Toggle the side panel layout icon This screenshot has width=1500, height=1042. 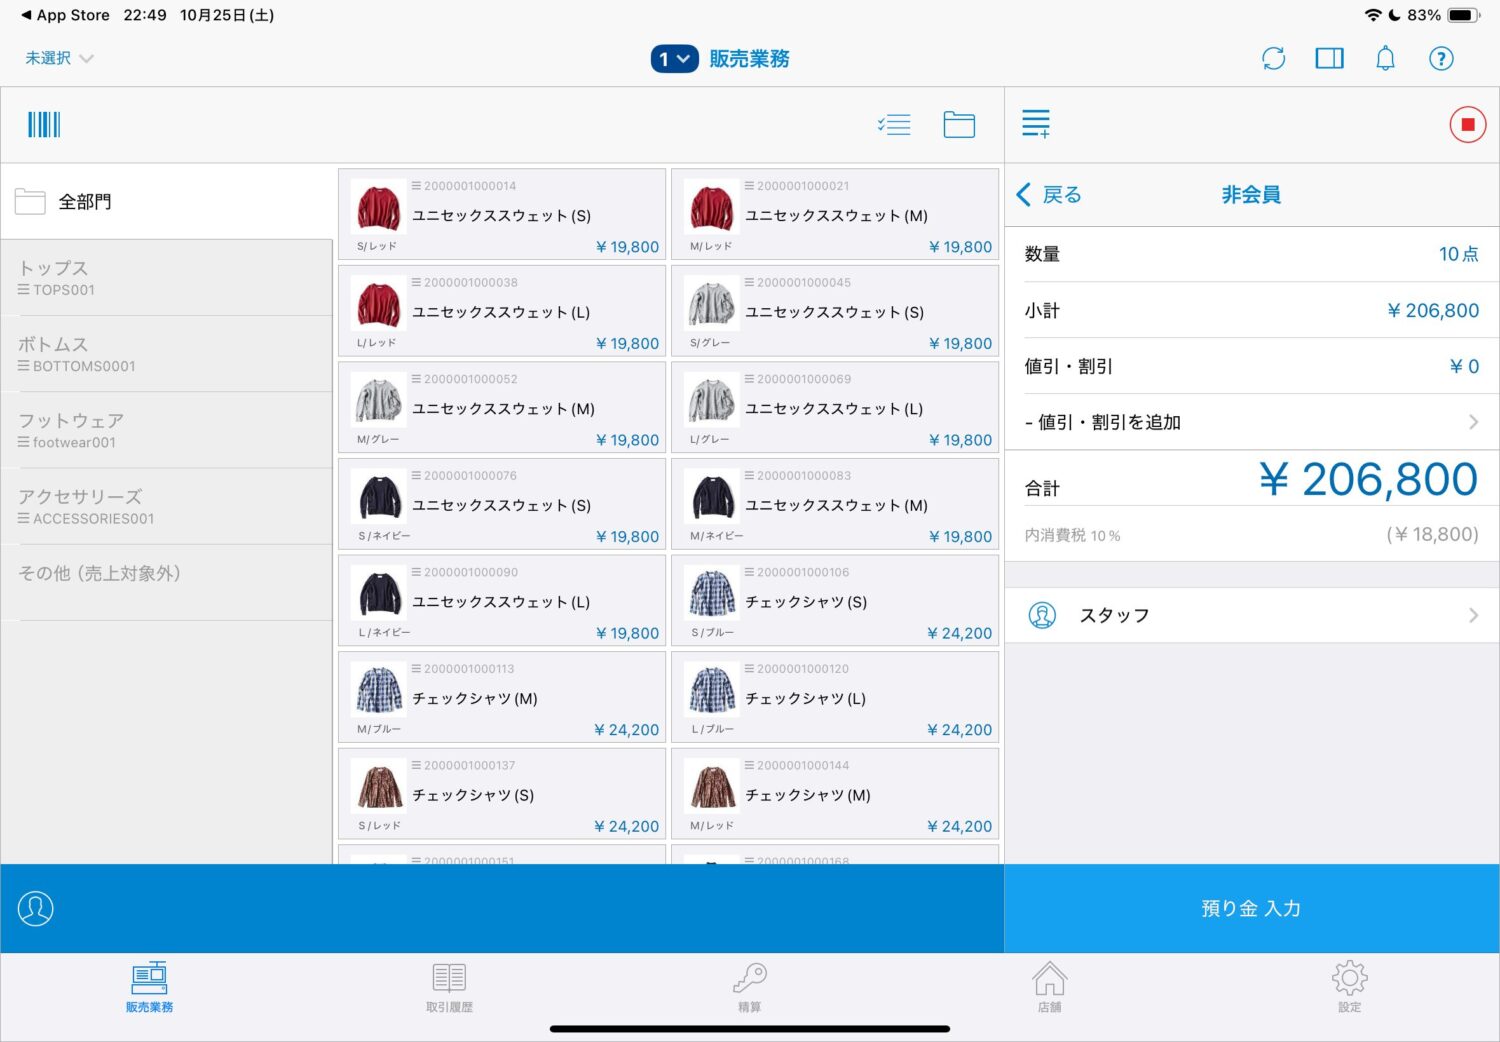1329,59
